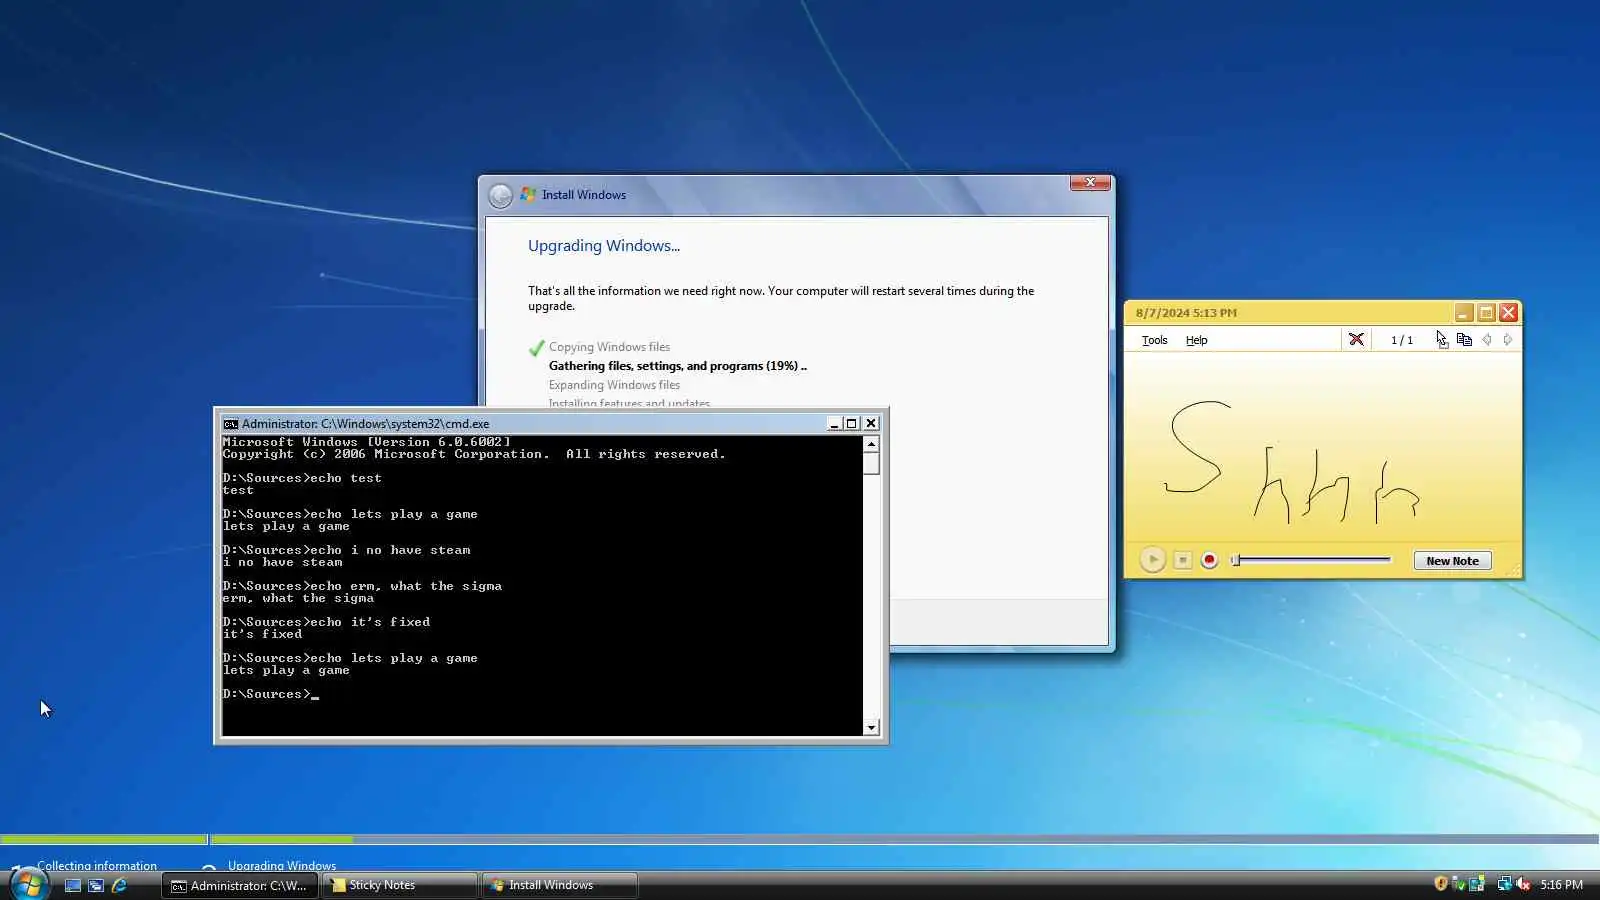
Task: Click the Upgrading Windows progress bar segment
Action: coord(905,839)
